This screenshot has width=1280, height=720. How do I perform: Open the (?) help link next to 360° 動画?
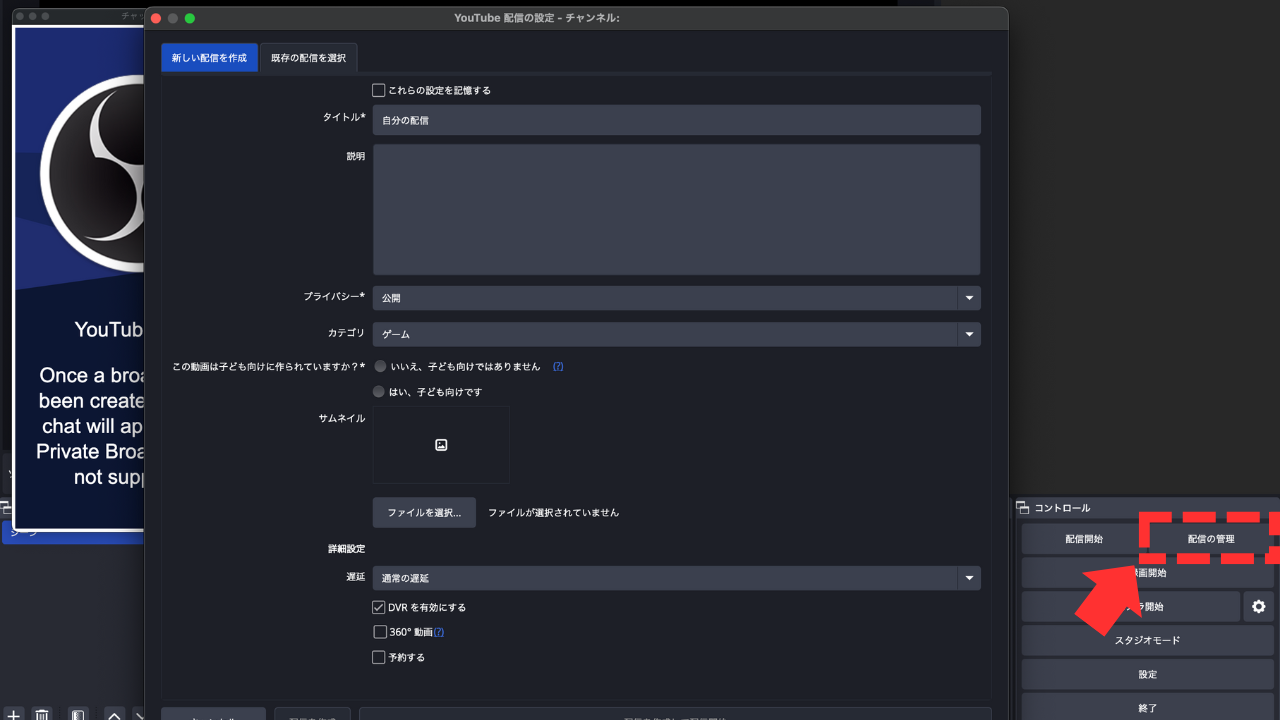[x=438, y=632]
